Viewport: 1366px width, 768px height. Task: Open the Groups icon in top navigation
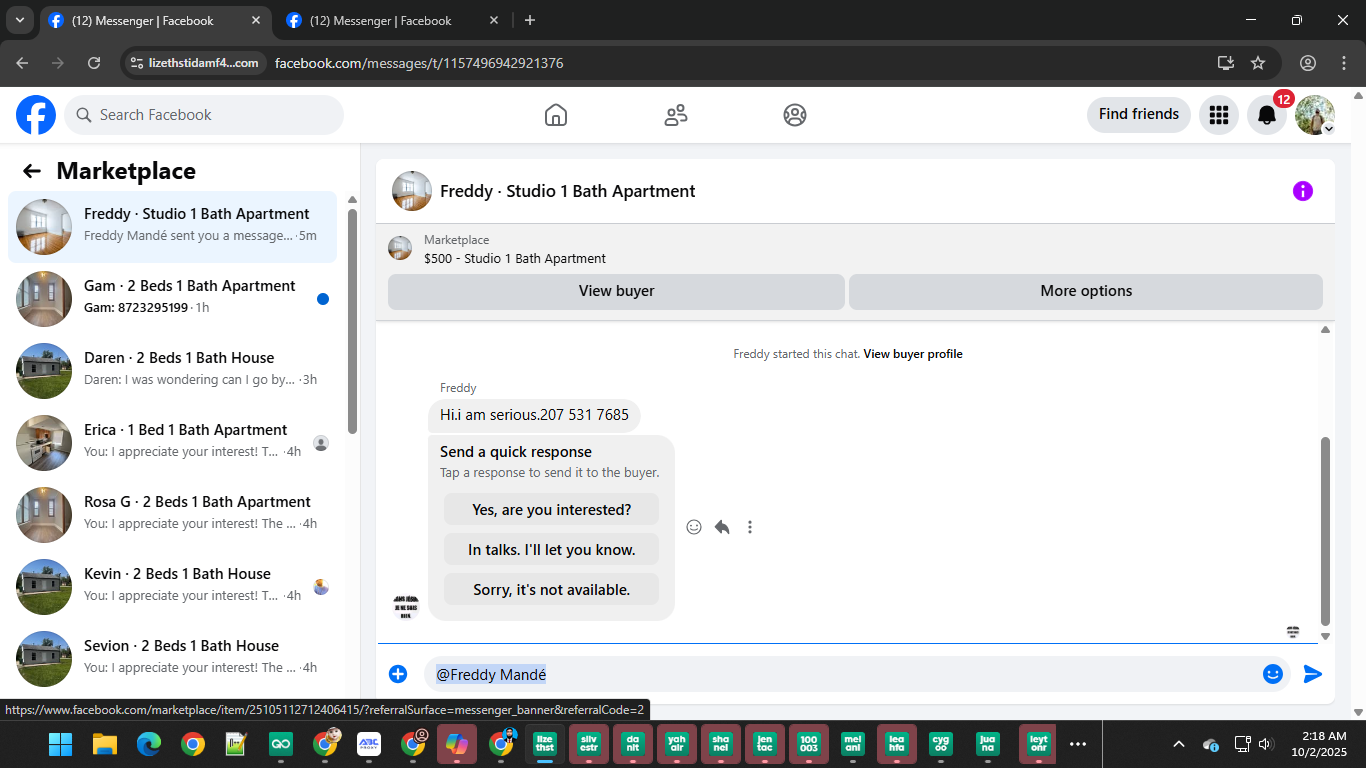tap(795, 115)
